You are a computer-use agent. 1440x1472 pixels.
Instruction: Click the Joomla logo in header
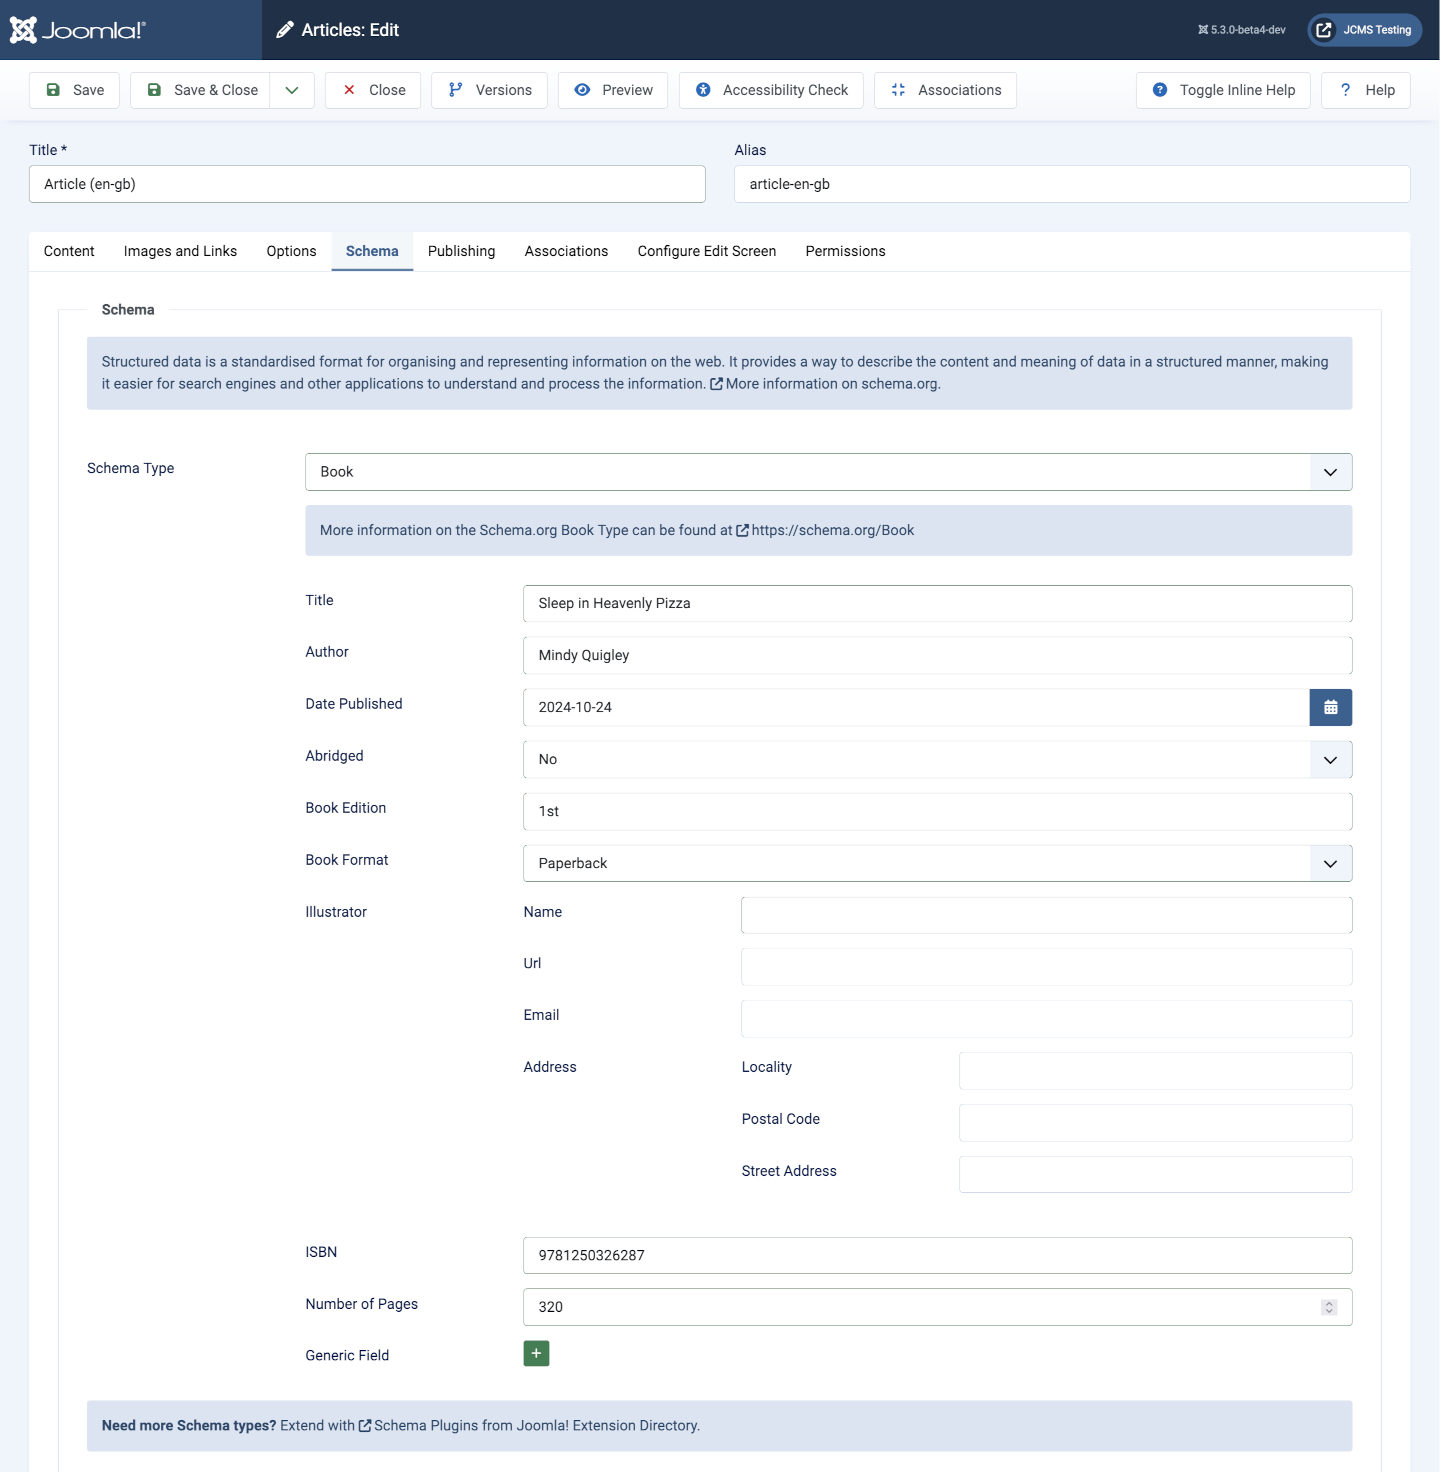point(78,30)
